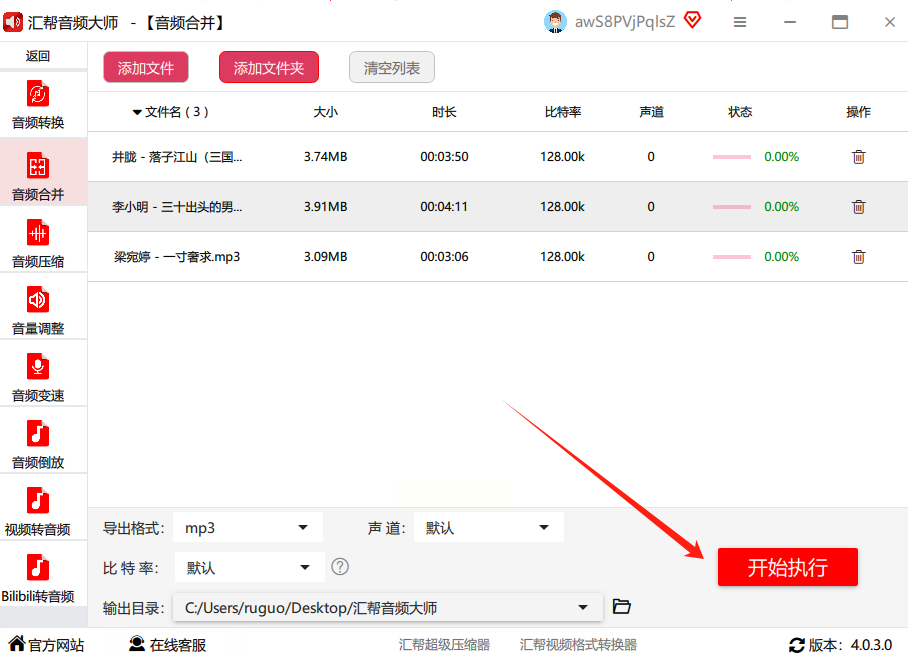Image resolution: width=908 pixels, height=656 pixels.
Task: Visit 官方网站 home link
Action: [x=46, y=644]
